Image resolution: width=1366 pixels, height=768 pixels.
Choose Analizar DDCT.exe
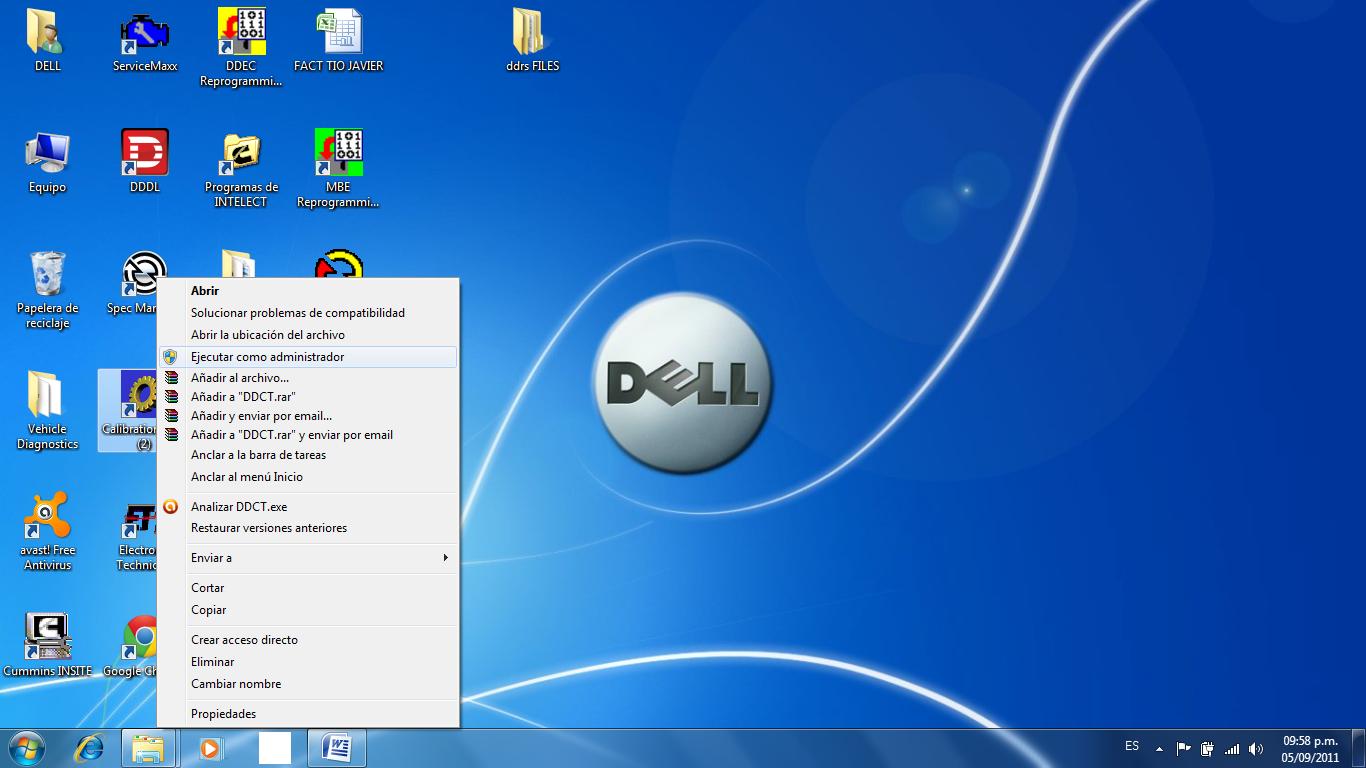click(308, 507)
